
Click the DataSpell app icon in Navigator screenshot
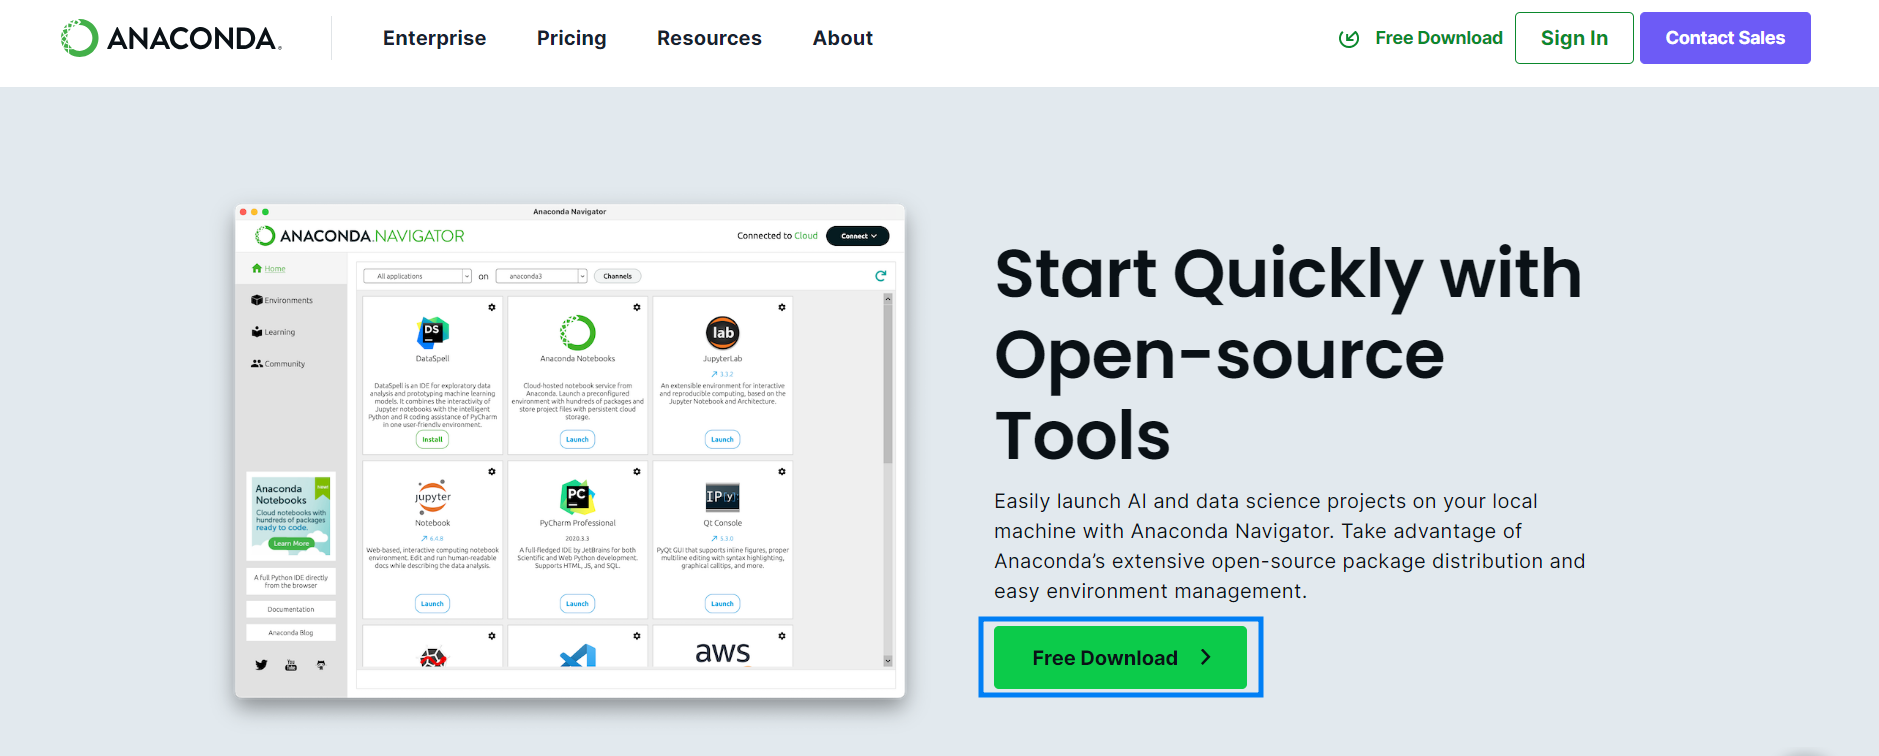(x=432, y=331)
